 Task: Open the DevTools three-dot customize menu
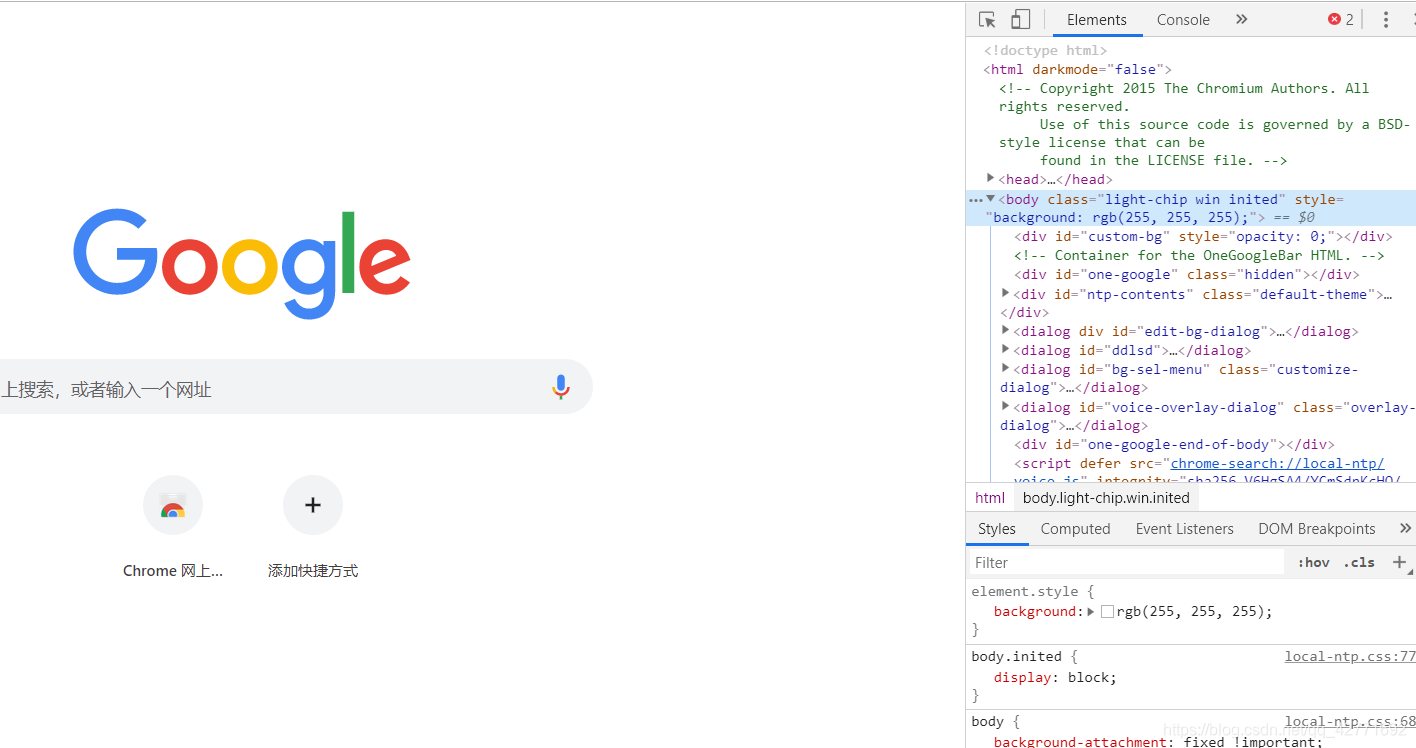pos(1385,19)
